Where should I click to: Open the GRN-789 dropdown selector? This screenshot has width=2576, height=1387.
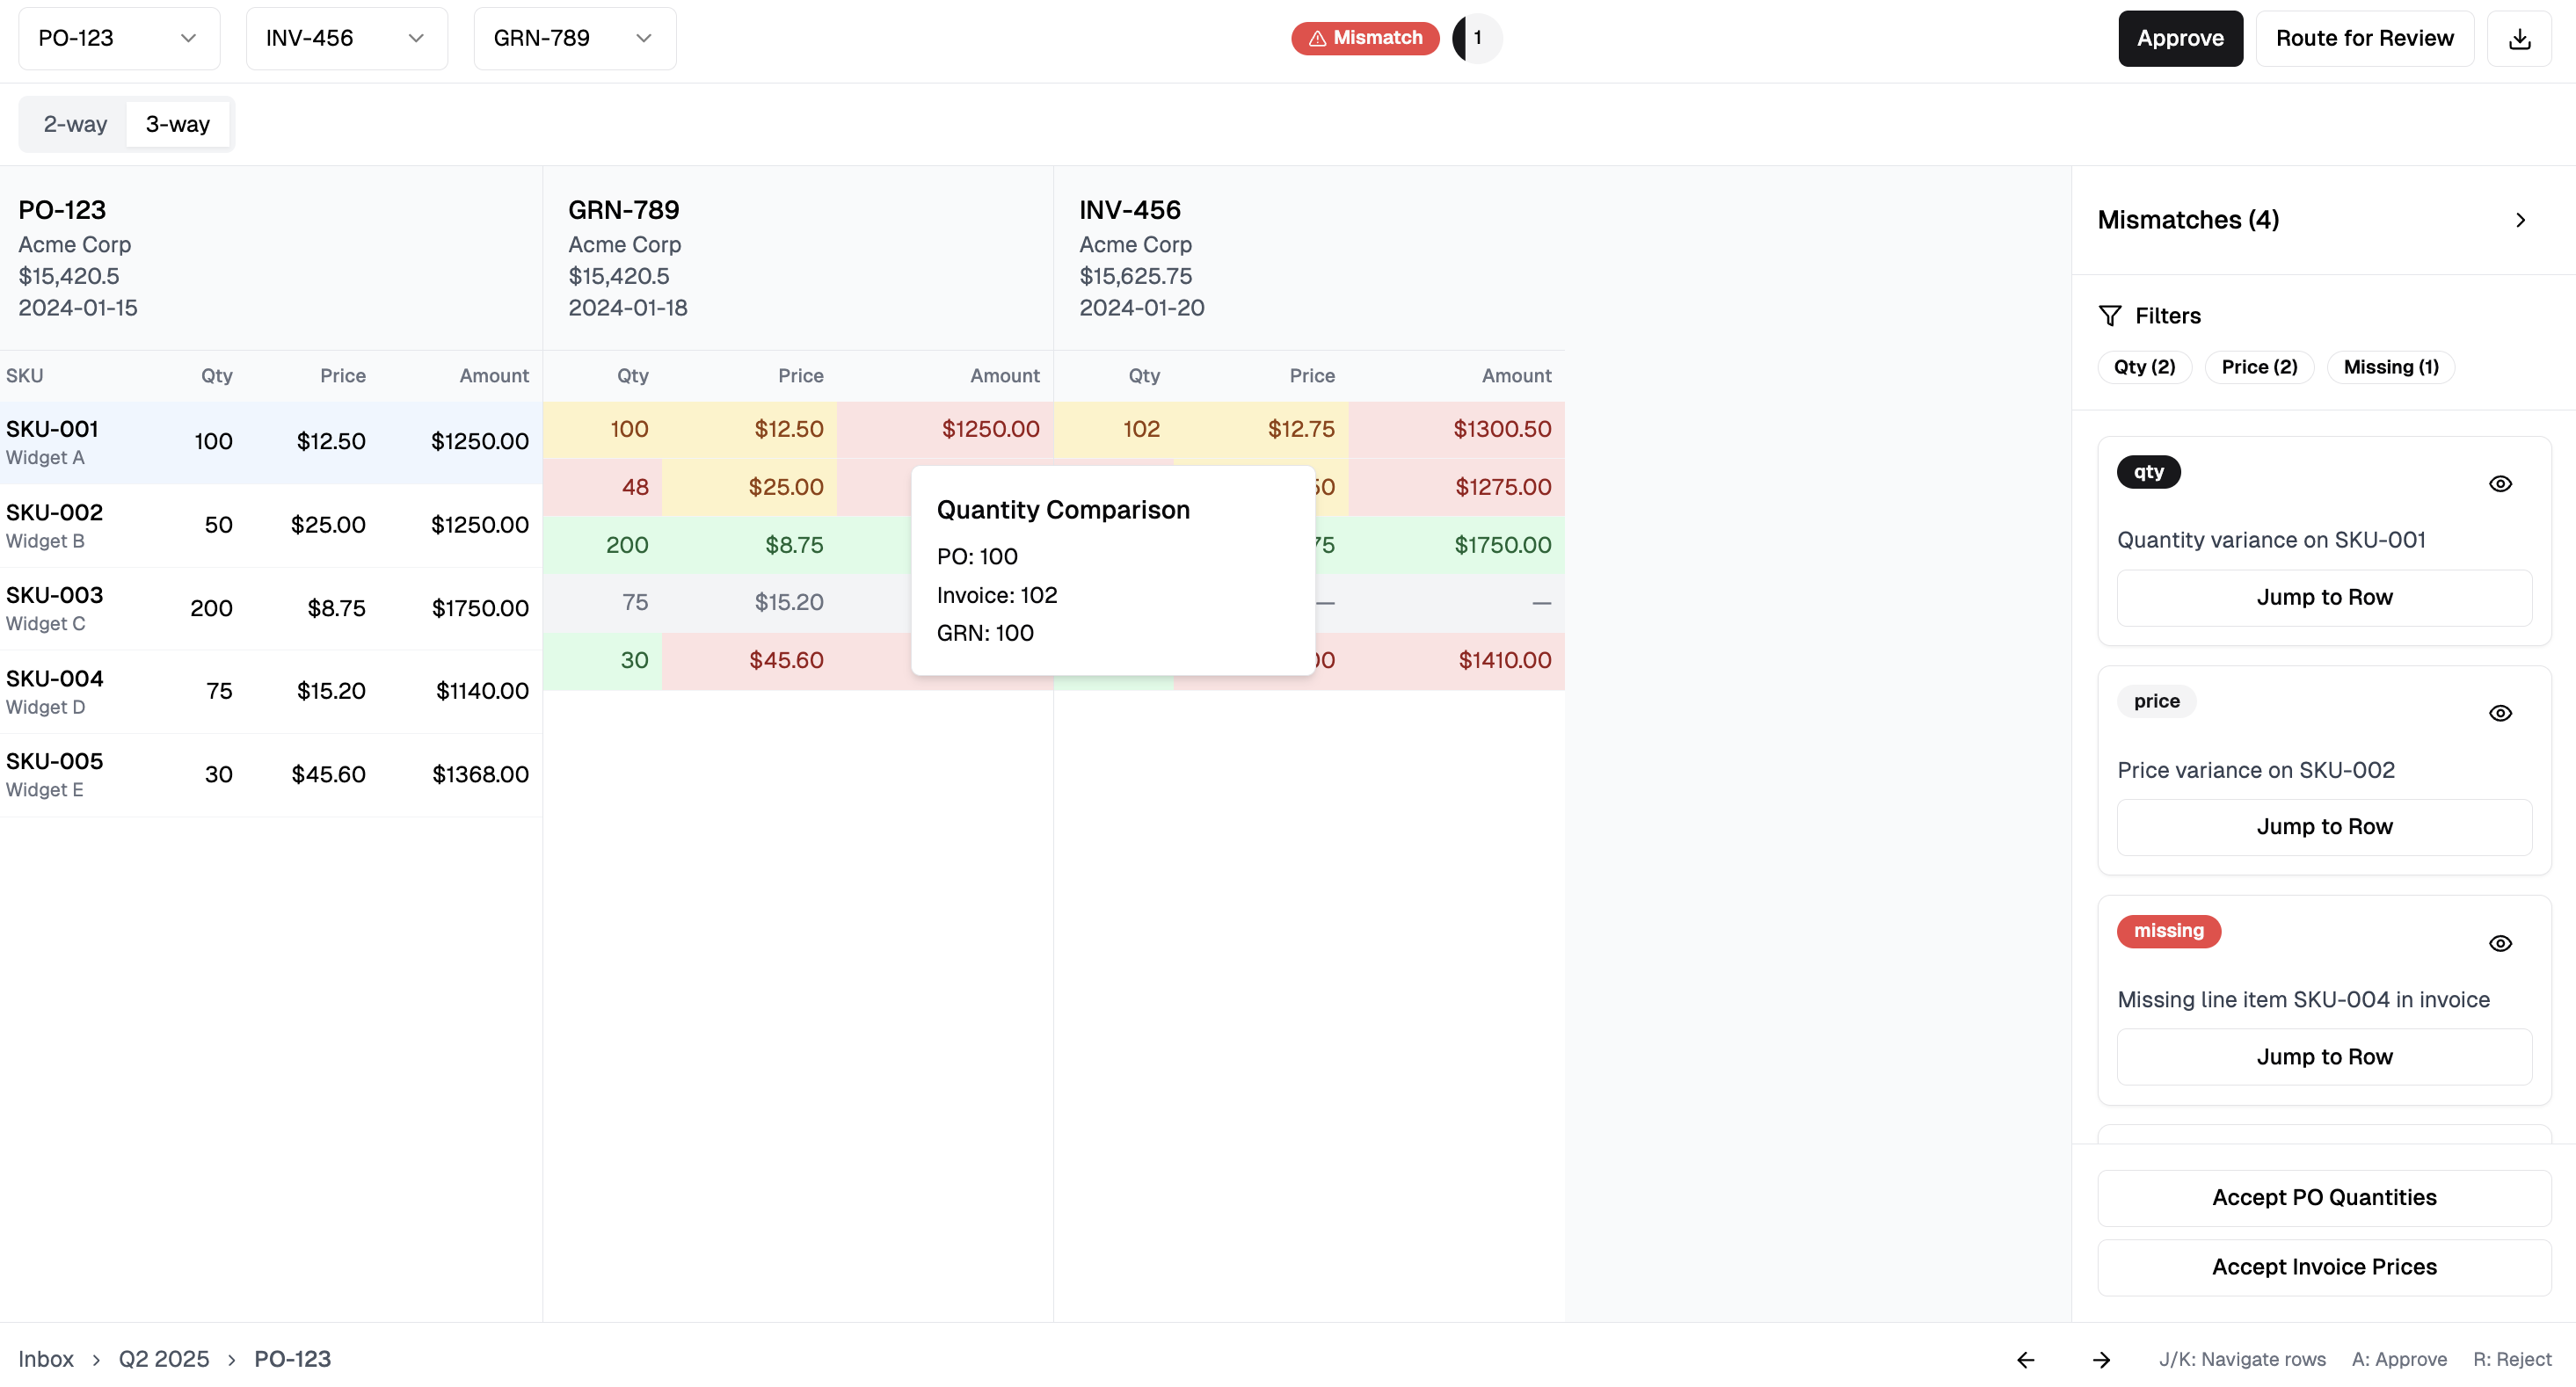point(574,38)
